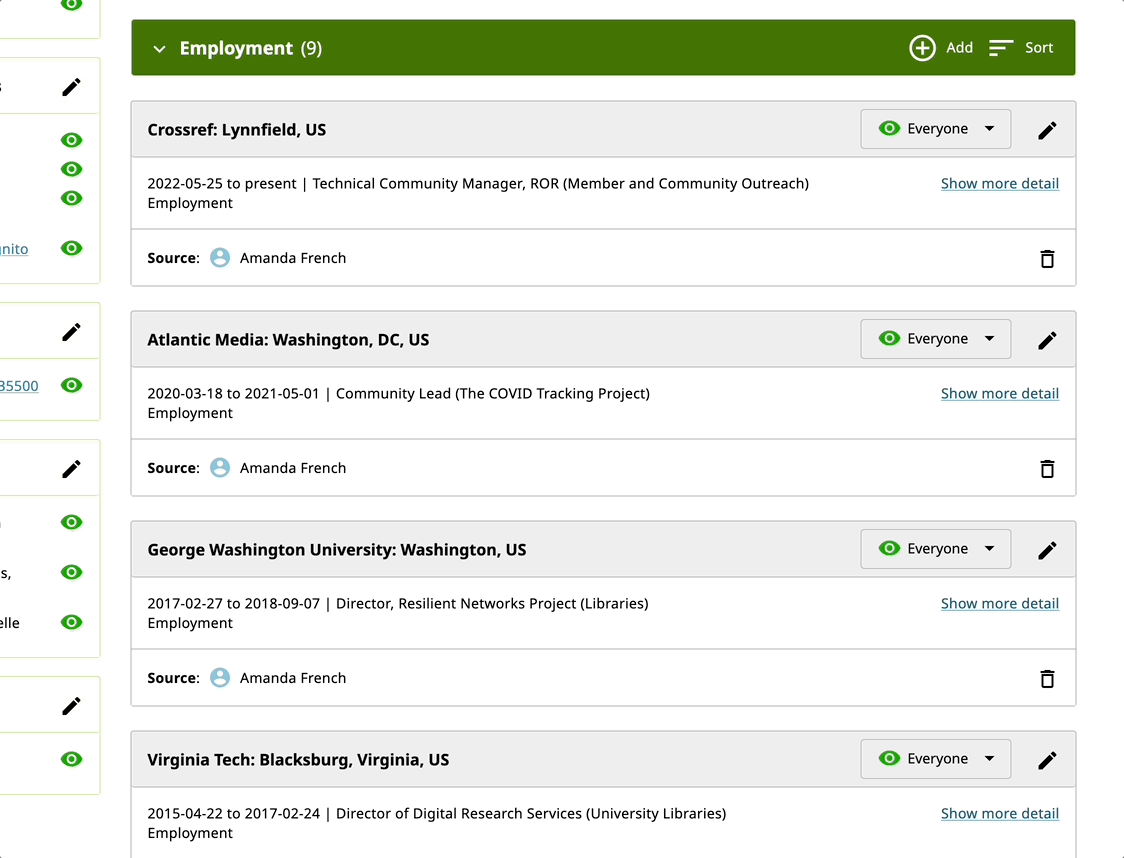Edit the Virginia Tech employment entry

[1047, 761]
